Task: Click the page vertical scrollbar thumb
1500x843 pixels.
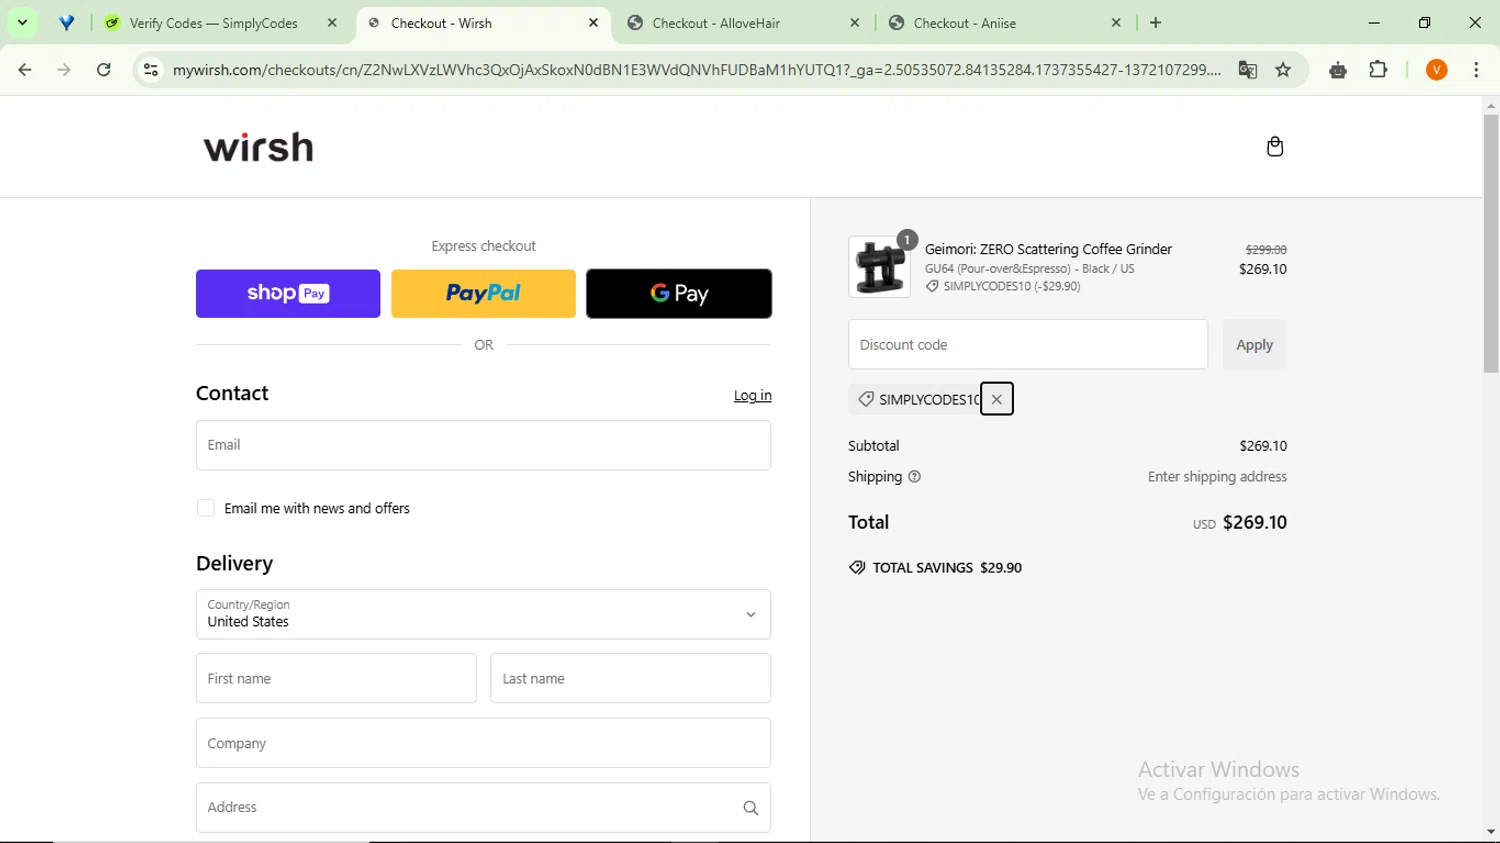Action: click(x=1491, y=243)
